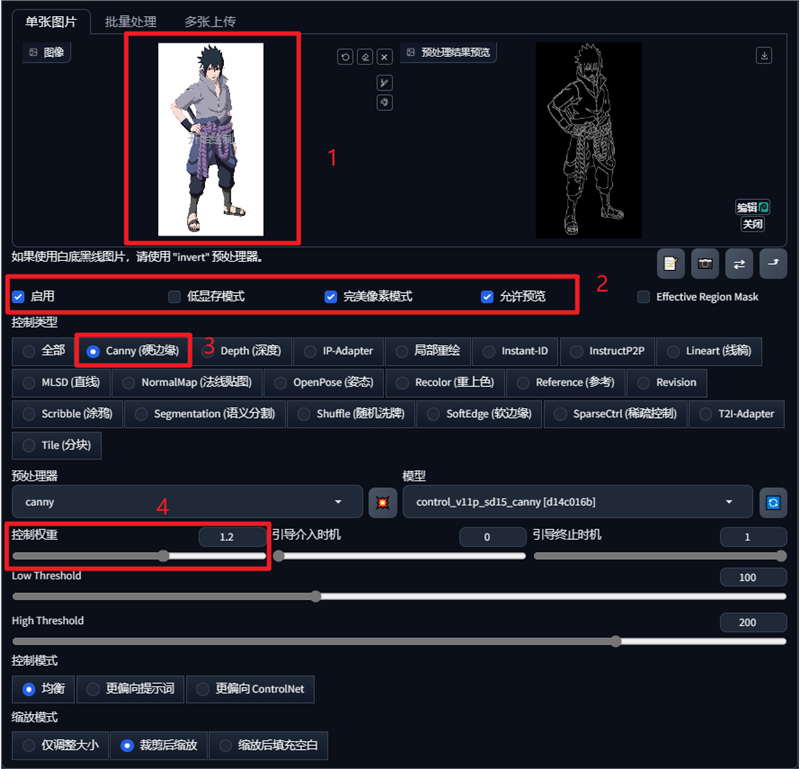Click the new canvas notepad icon

[671, 263]
